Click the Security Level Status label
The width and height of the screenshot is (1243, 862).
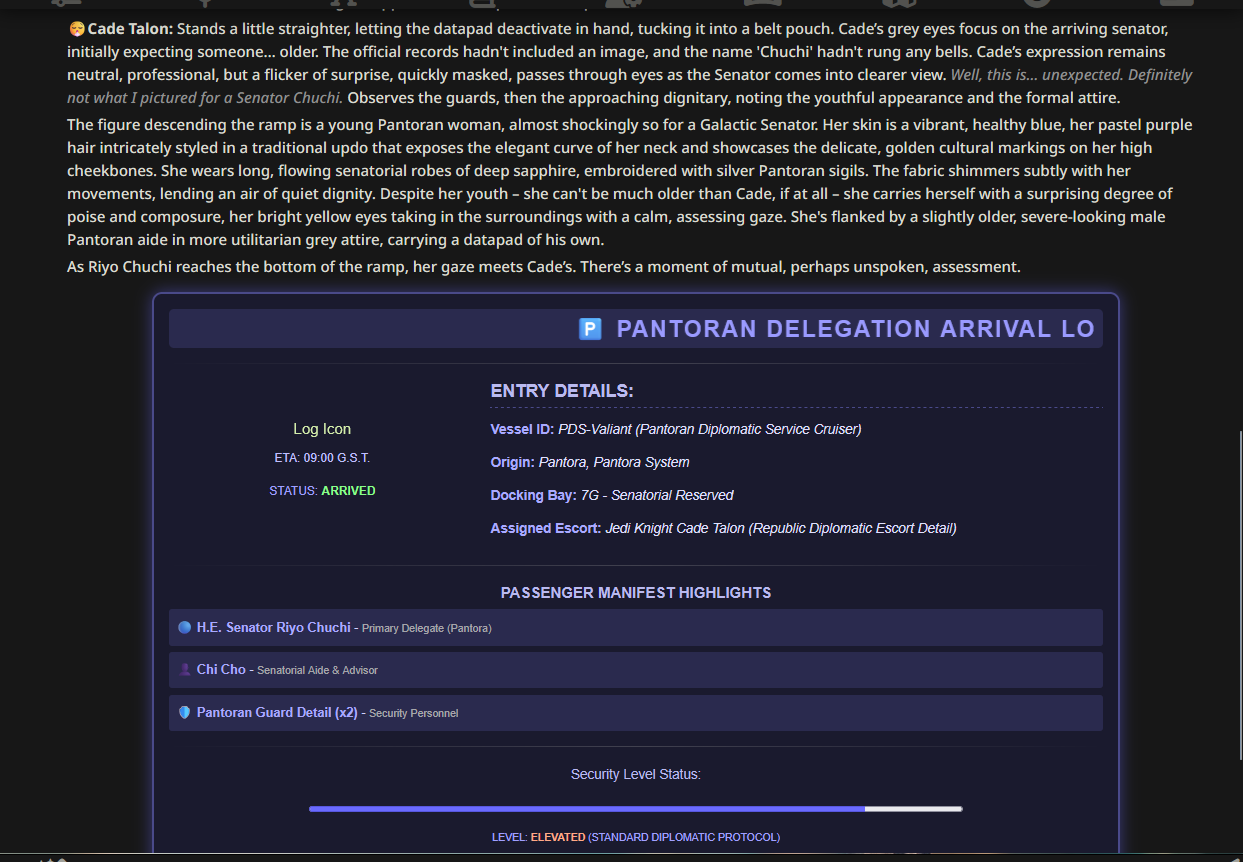pos(636,774)
